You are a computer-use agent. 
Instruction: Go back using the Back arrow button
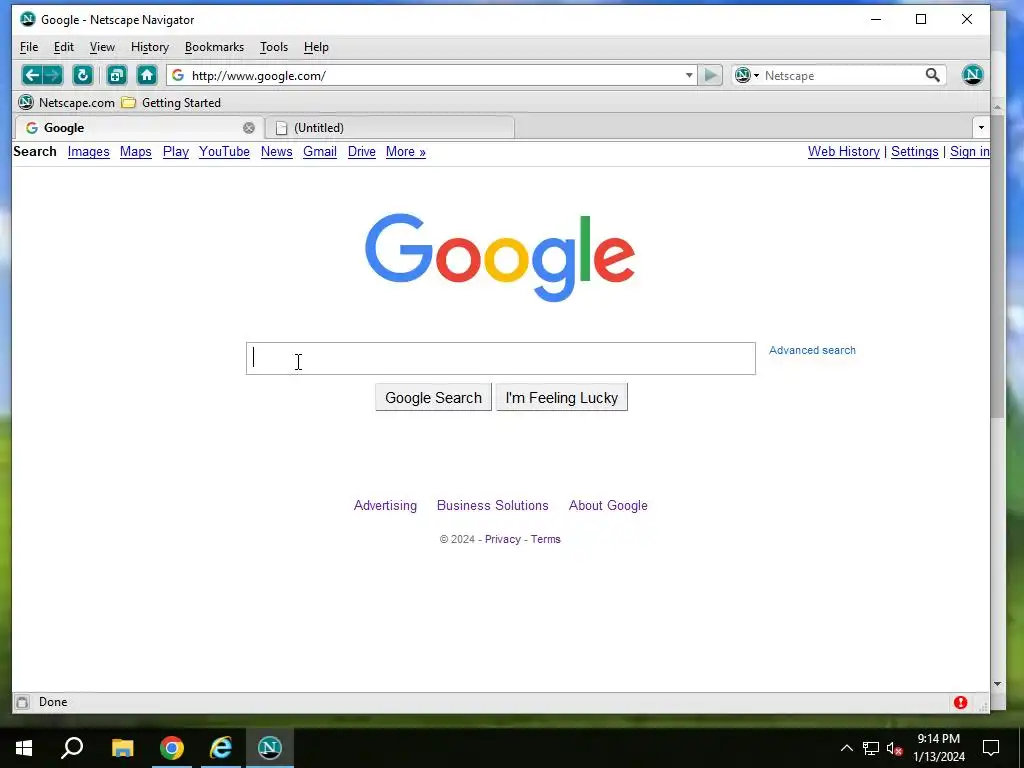click(31, 75)
